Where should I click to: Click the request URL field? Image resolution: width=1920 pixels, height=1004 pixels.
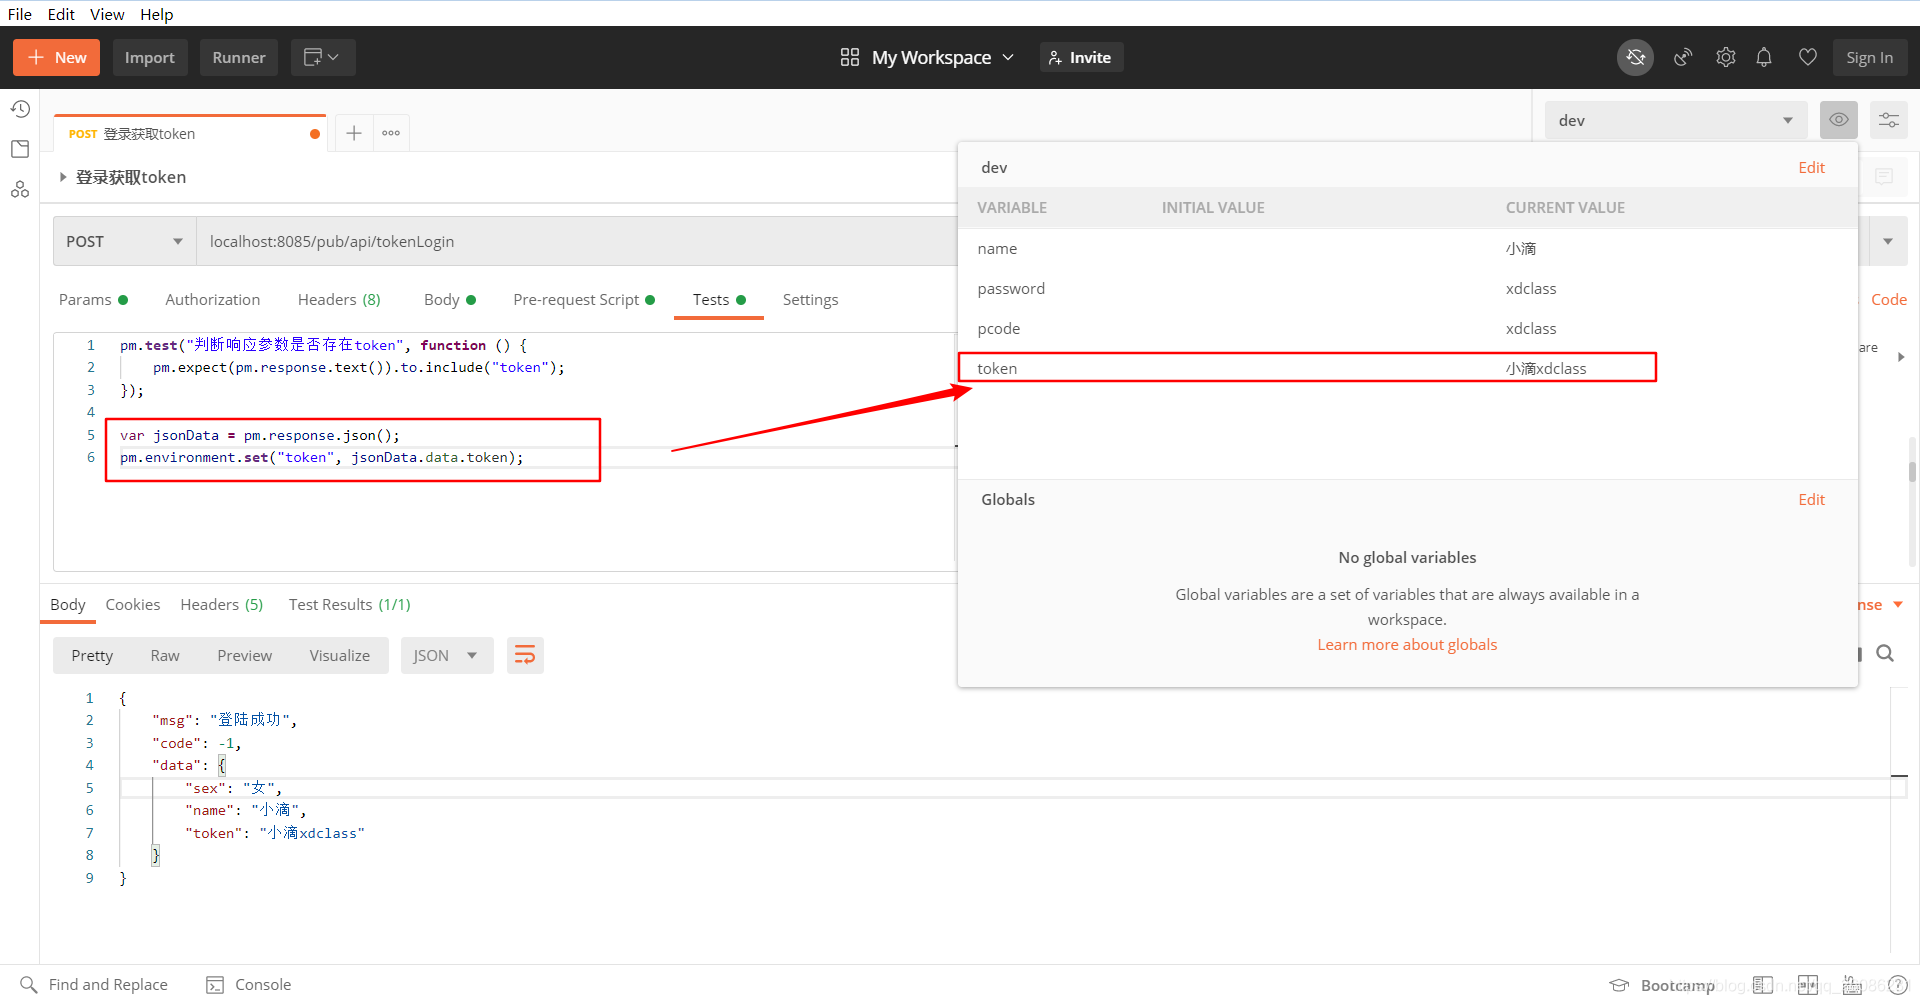coord(577,241)
